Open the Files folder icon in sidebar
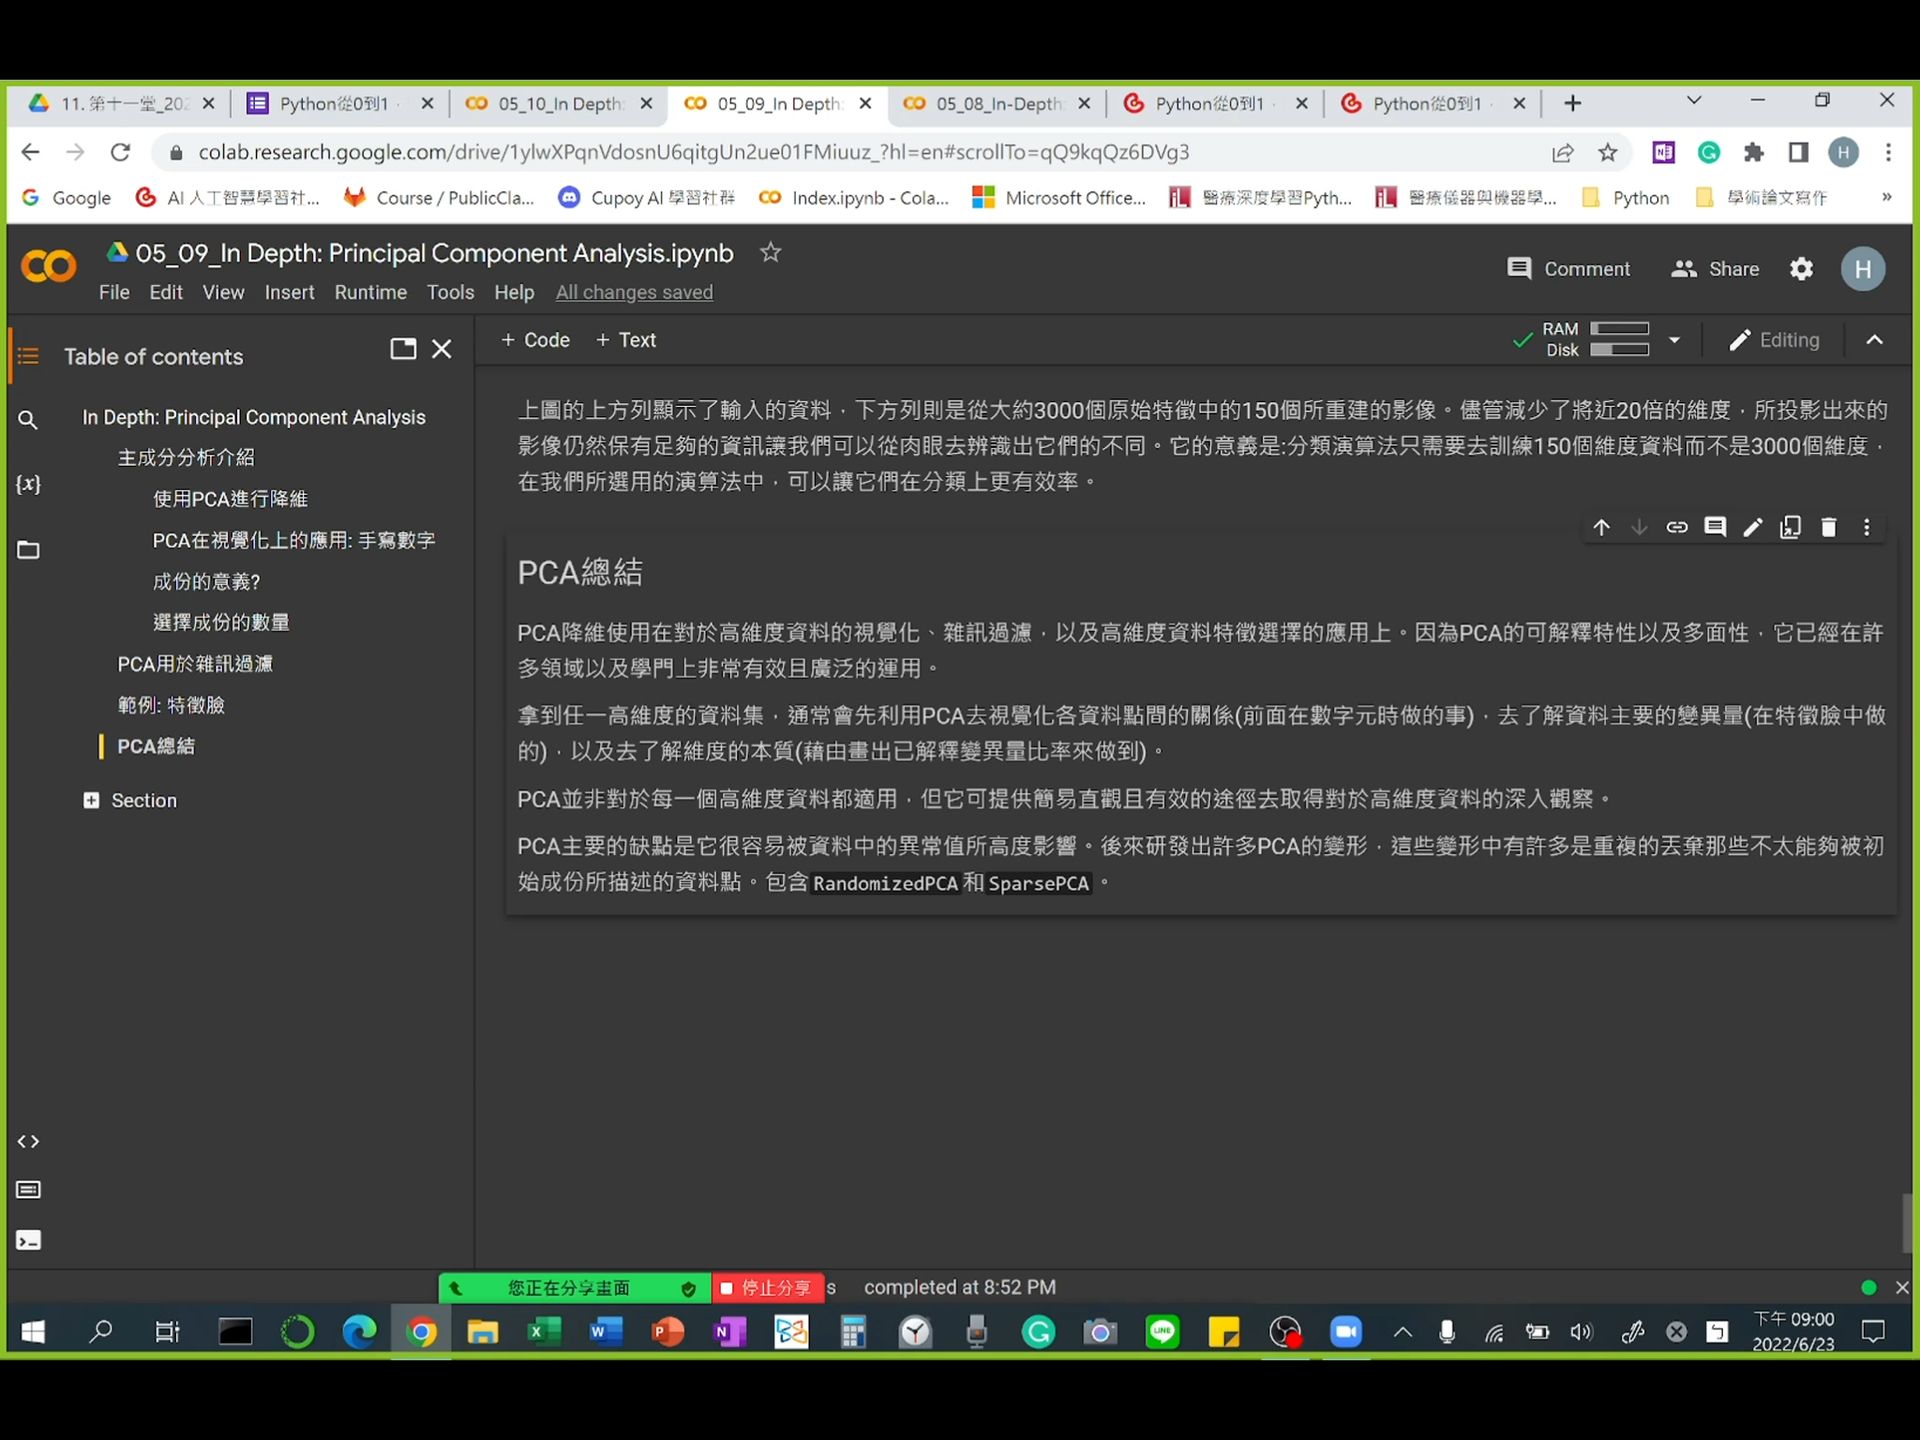 click(x=28, y=549)
